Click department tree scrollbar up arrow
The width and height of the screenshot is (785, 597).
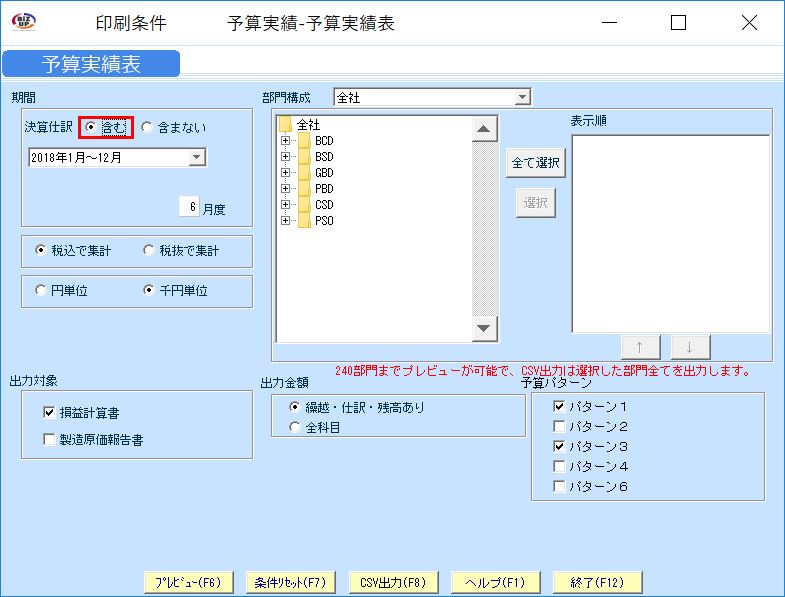pos(484,129)
